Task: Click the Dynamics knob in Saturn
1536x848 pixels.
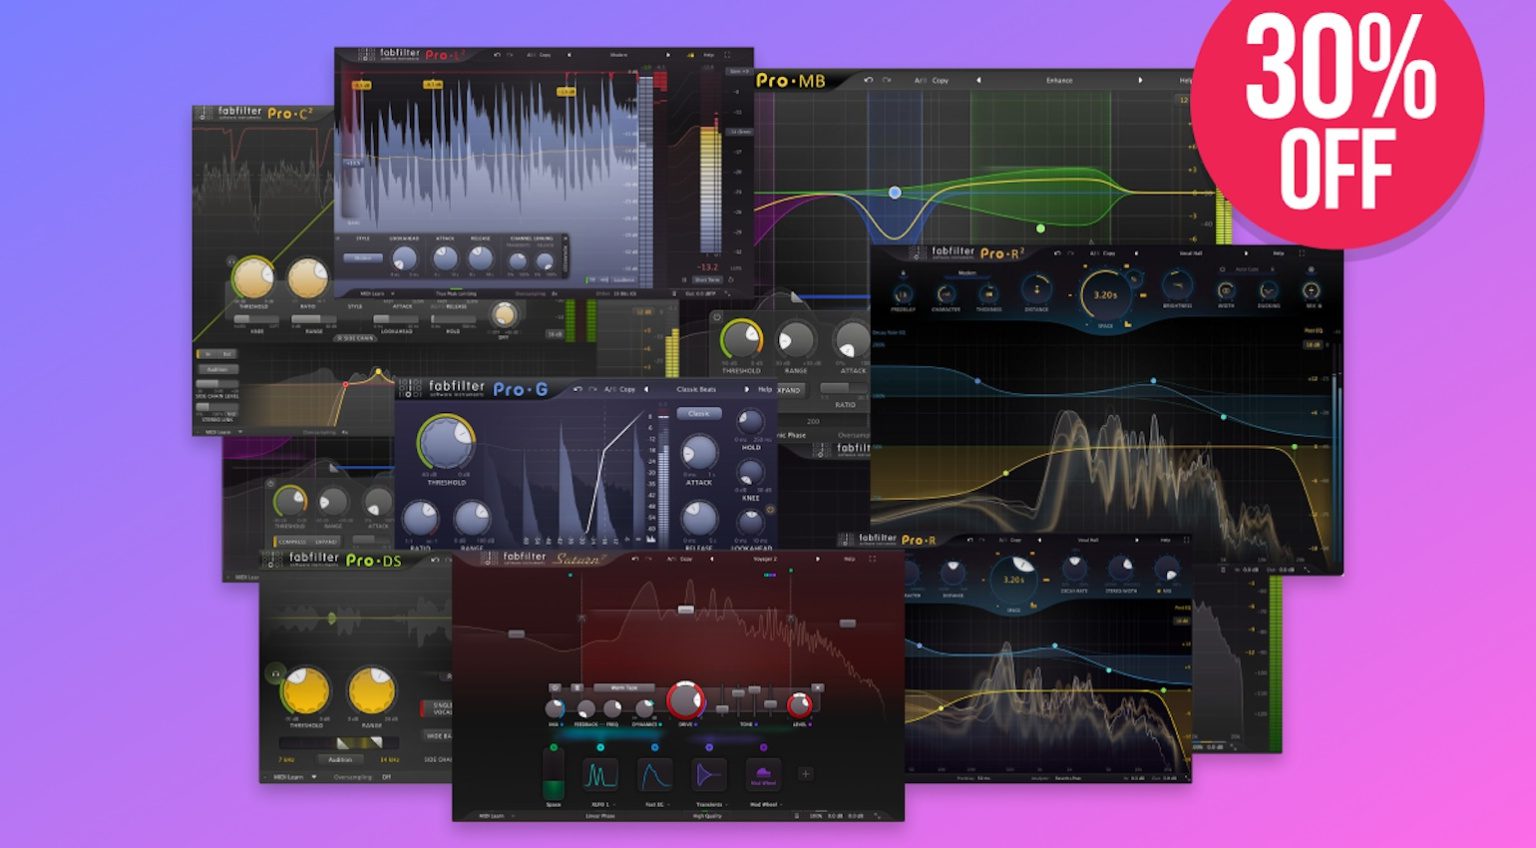Action: click(644, 708)
